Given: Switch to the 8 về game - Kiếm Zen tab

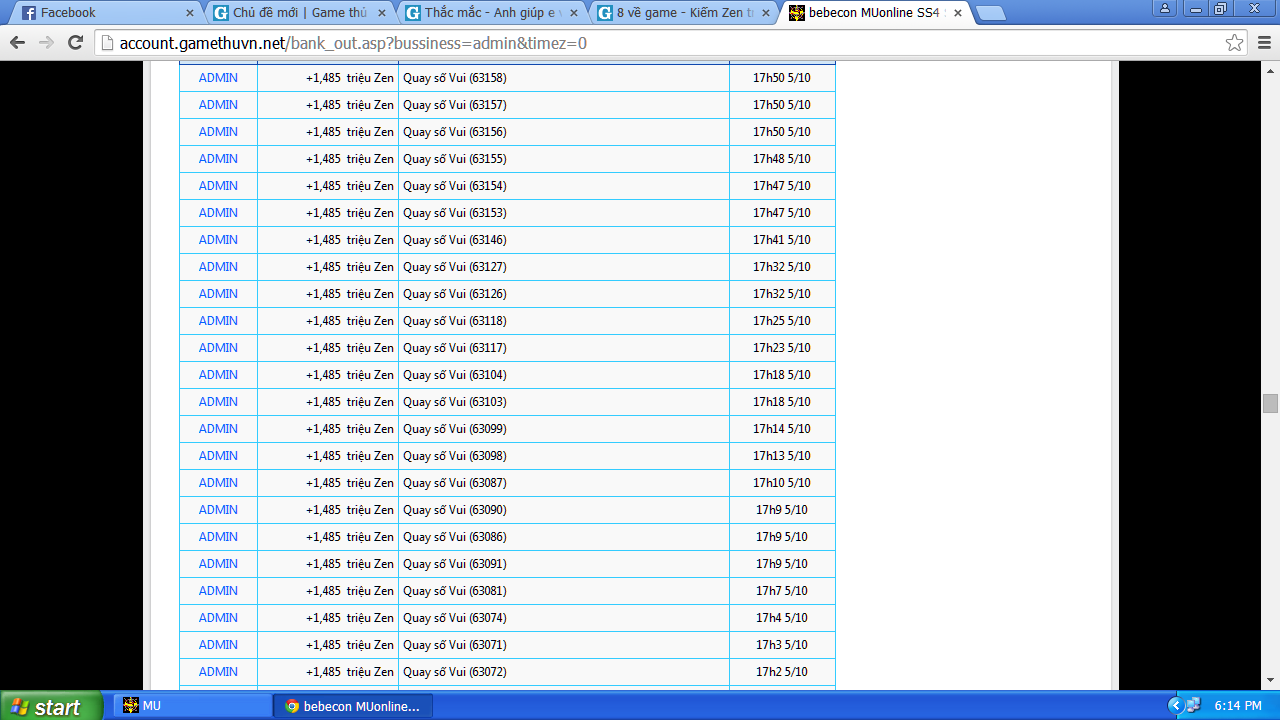Looking at the screenshot, I should point(684,13).
